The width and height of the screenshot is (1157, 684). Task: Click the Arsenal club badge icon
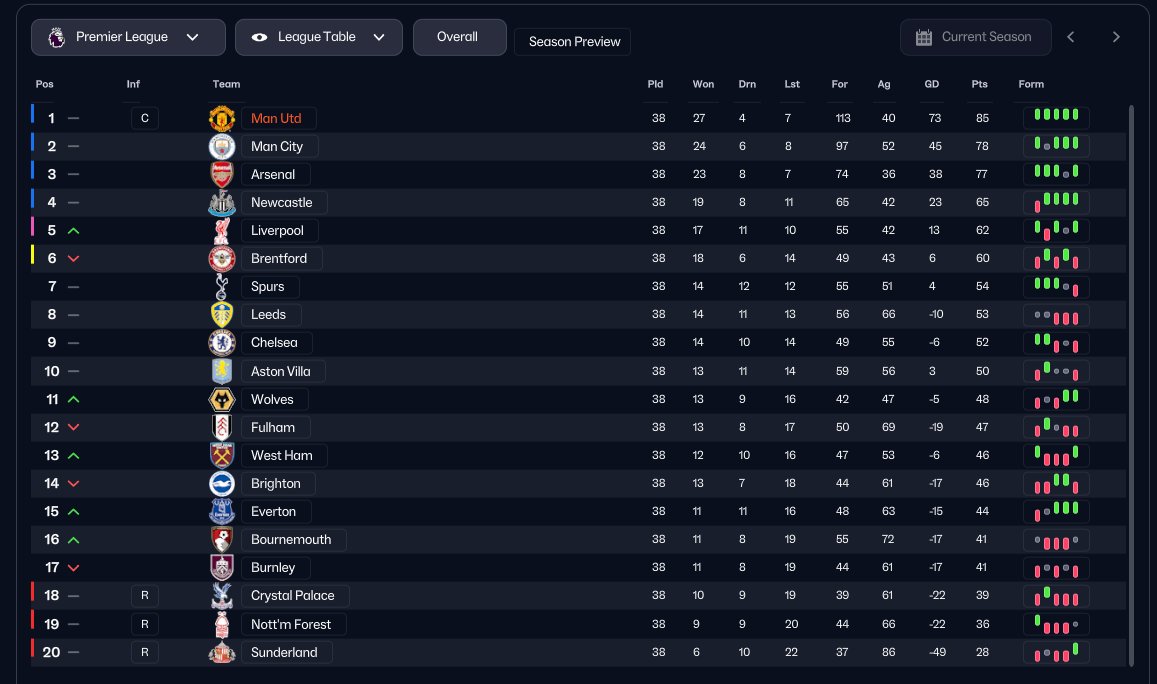(221, 174)
